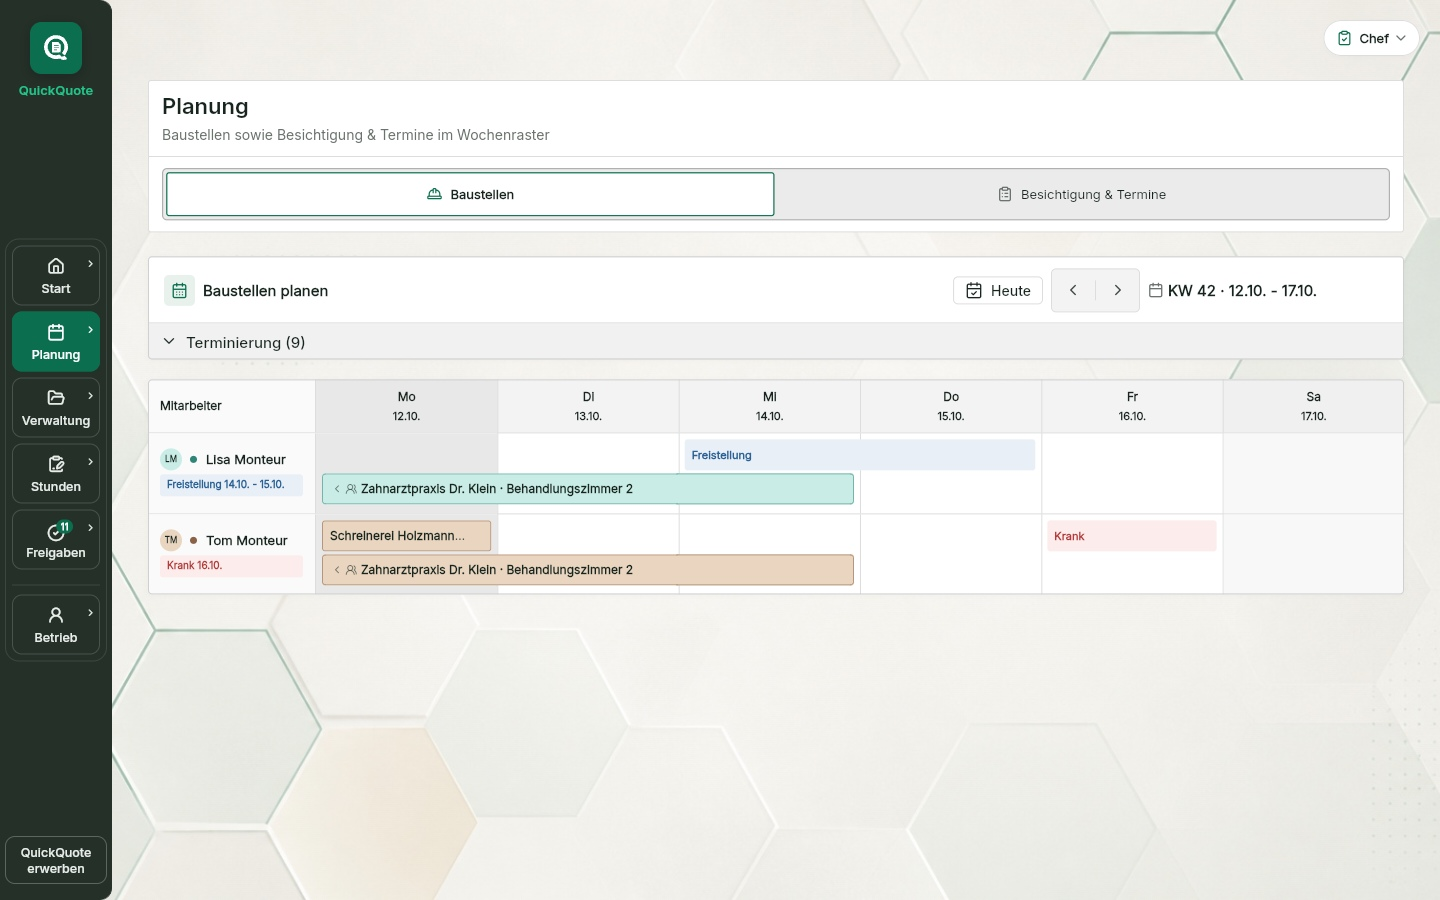The height and width of the screenshot is (900, 1440).
Task: Click the Fr 16.10. column header
Action: point(1132,406)
